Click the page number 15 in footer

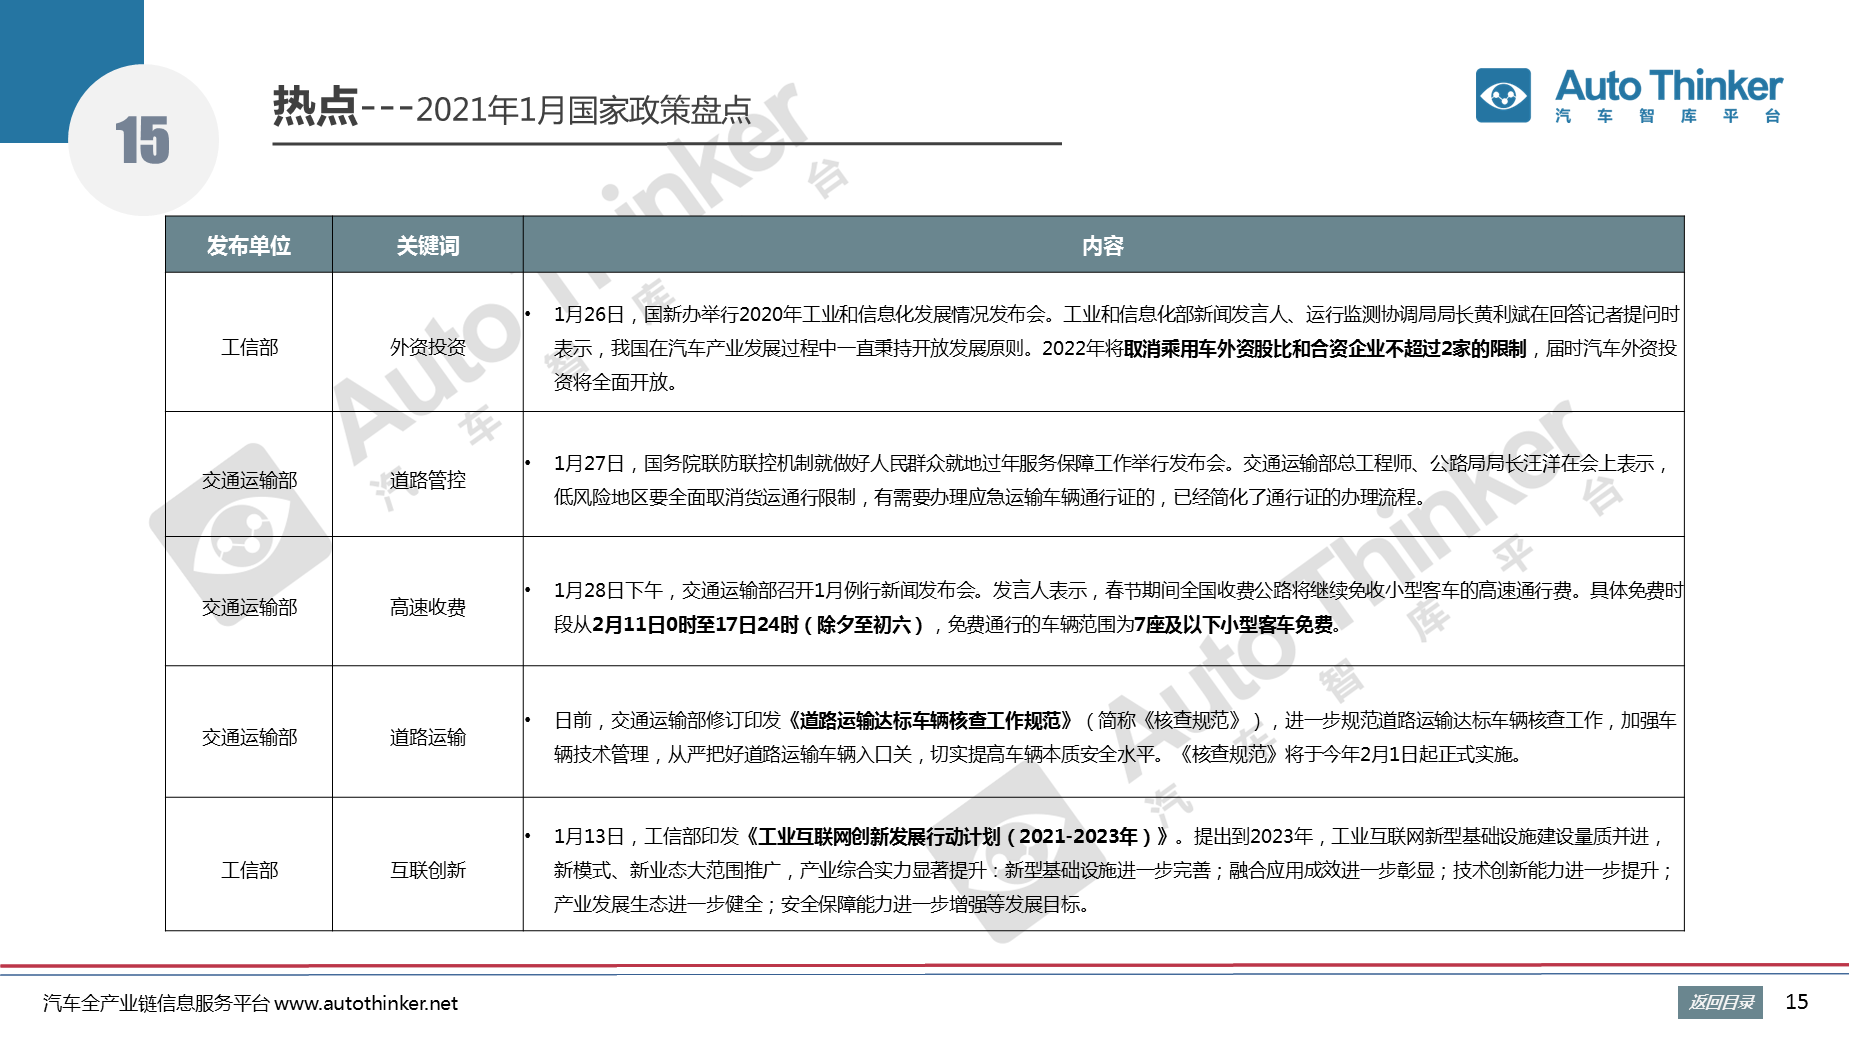1797,1002
